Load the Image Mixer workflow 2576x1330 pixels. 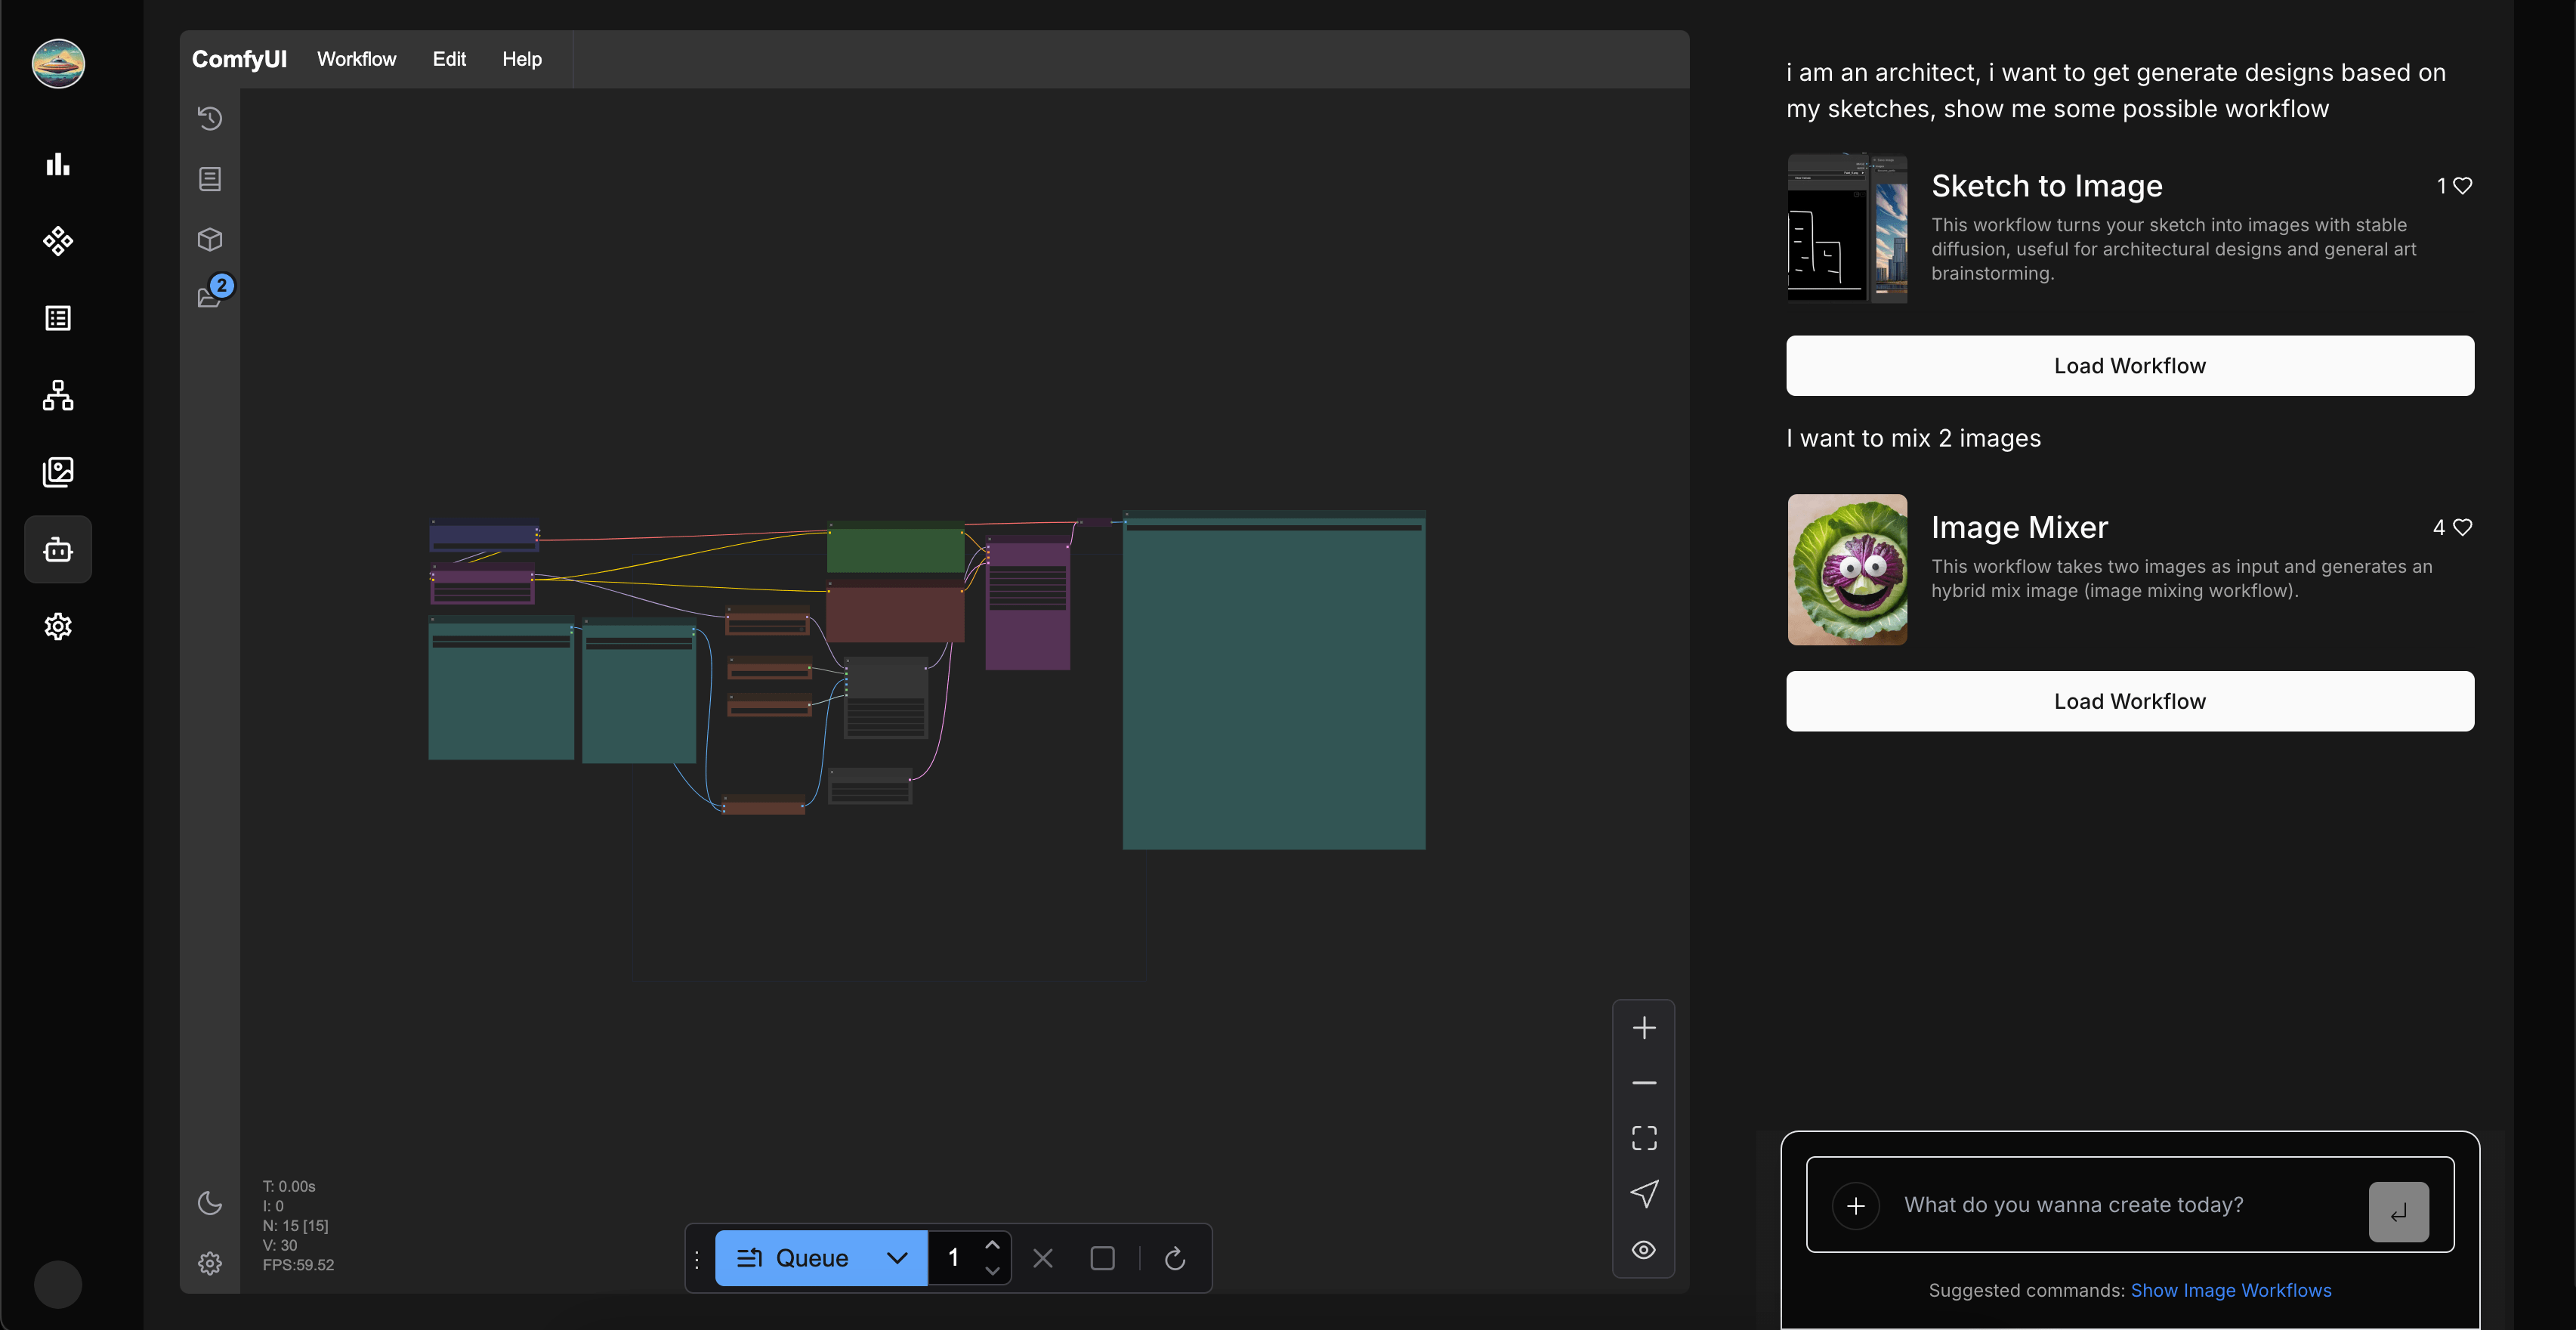pos(2130,701)
